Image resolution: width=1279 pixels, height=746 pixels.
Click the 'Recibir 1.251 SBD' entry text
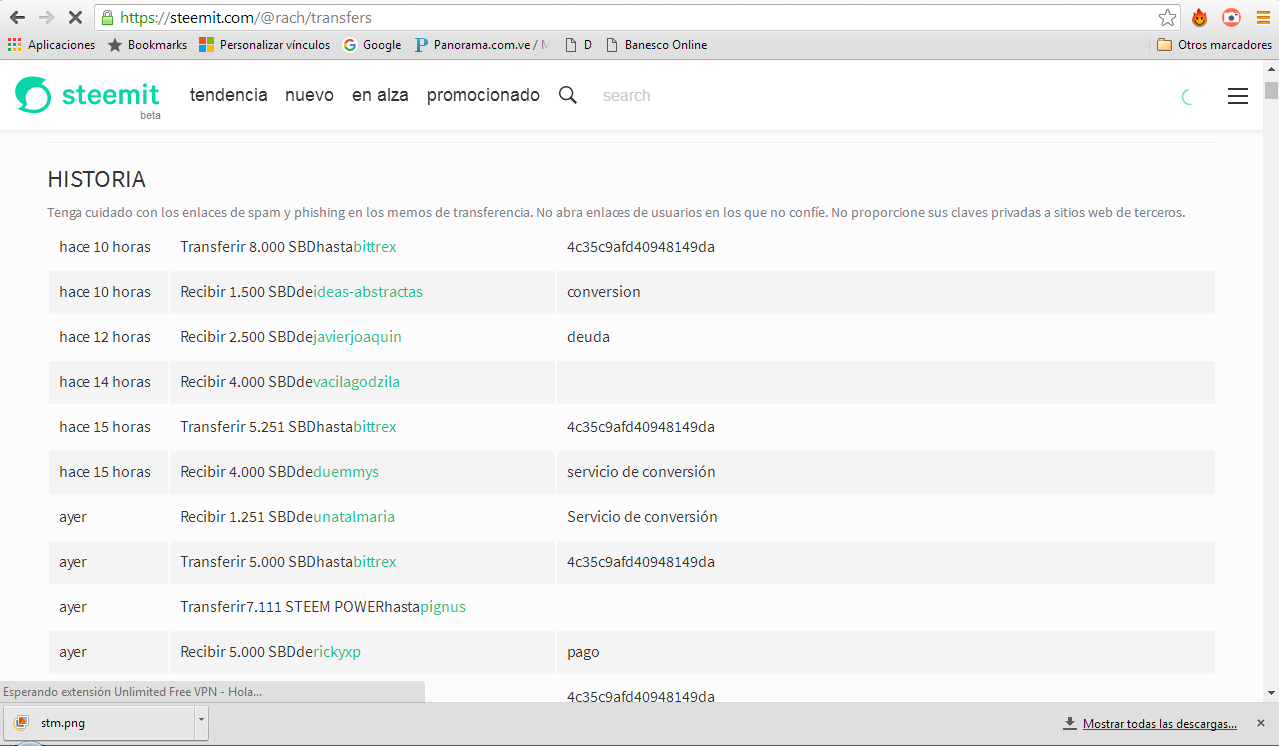(x=238, y=517)
